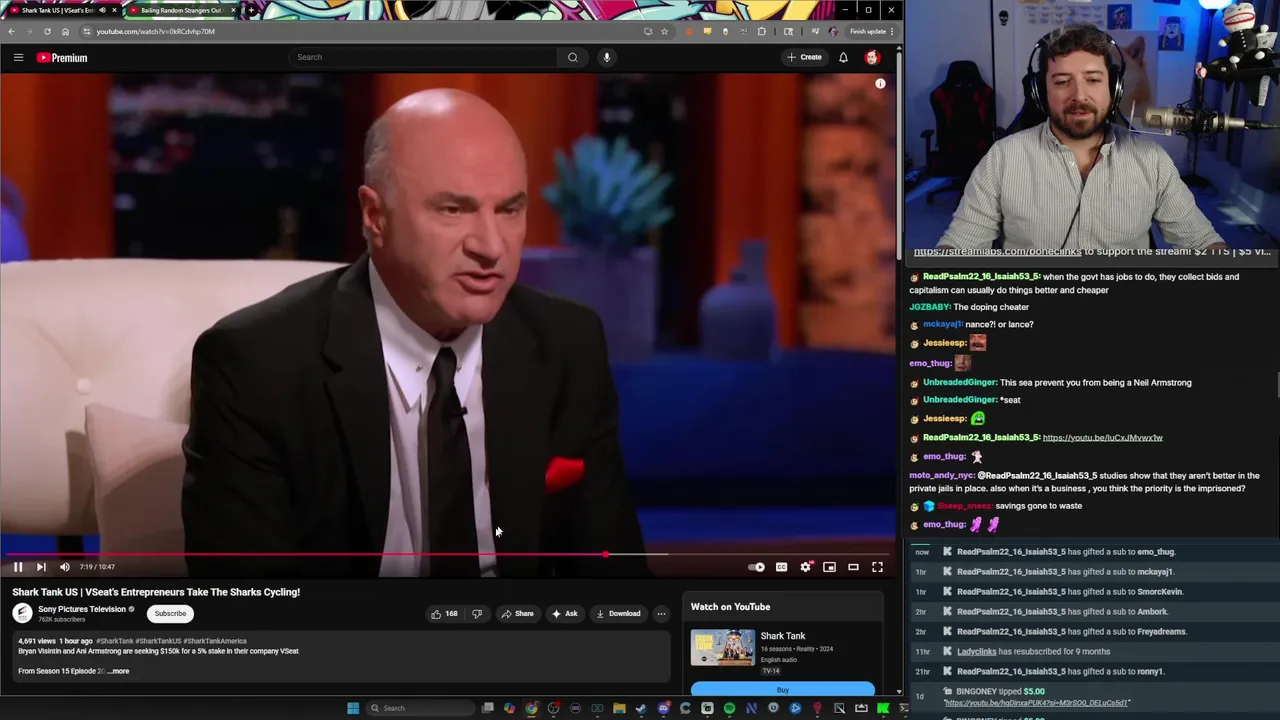
Task: Click the streamlabs.com donation link in chat
Action: 997,252
